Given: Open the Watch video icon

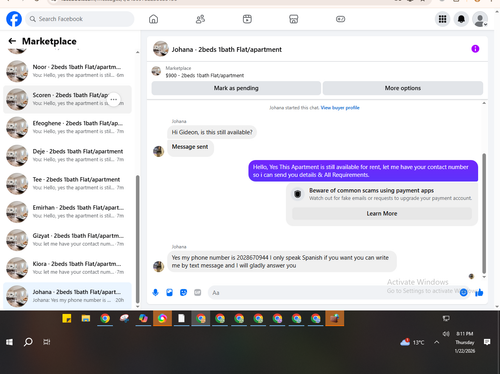Looking at the screenshot, I should 247,19.
